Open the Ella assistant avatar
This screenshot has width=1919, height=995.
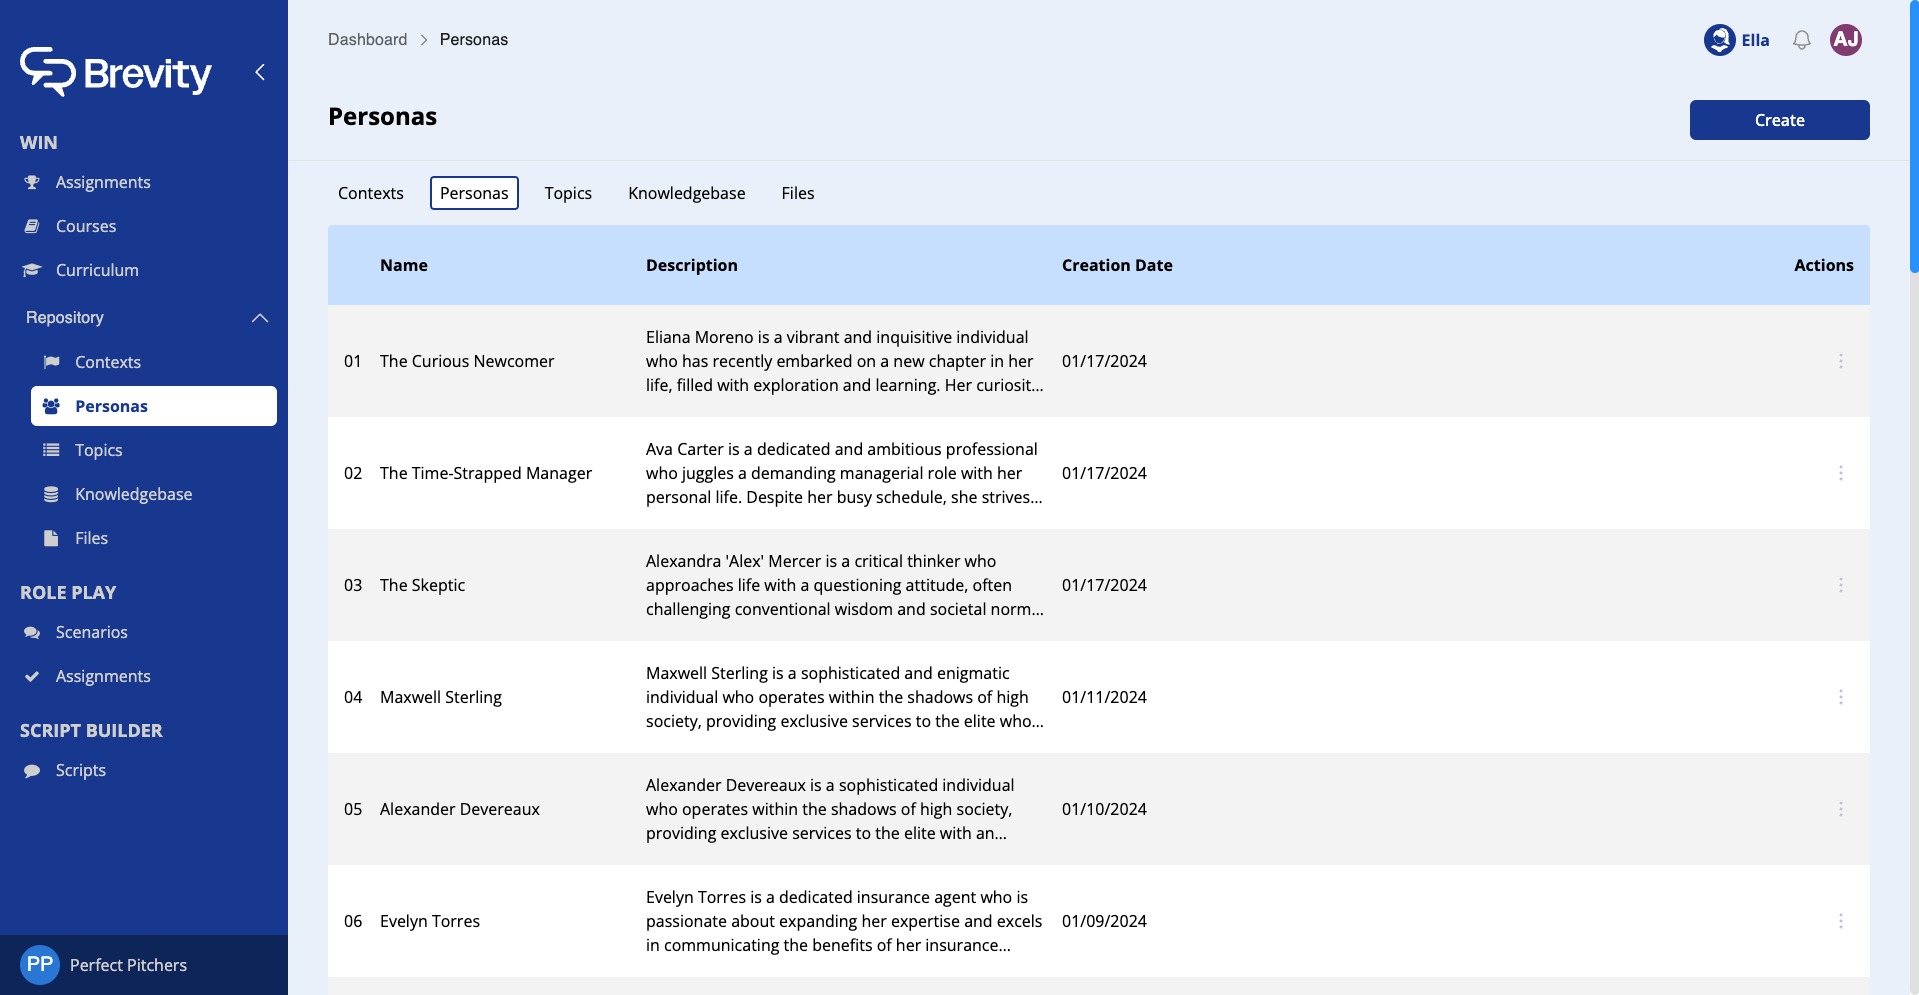point(1719,40)
